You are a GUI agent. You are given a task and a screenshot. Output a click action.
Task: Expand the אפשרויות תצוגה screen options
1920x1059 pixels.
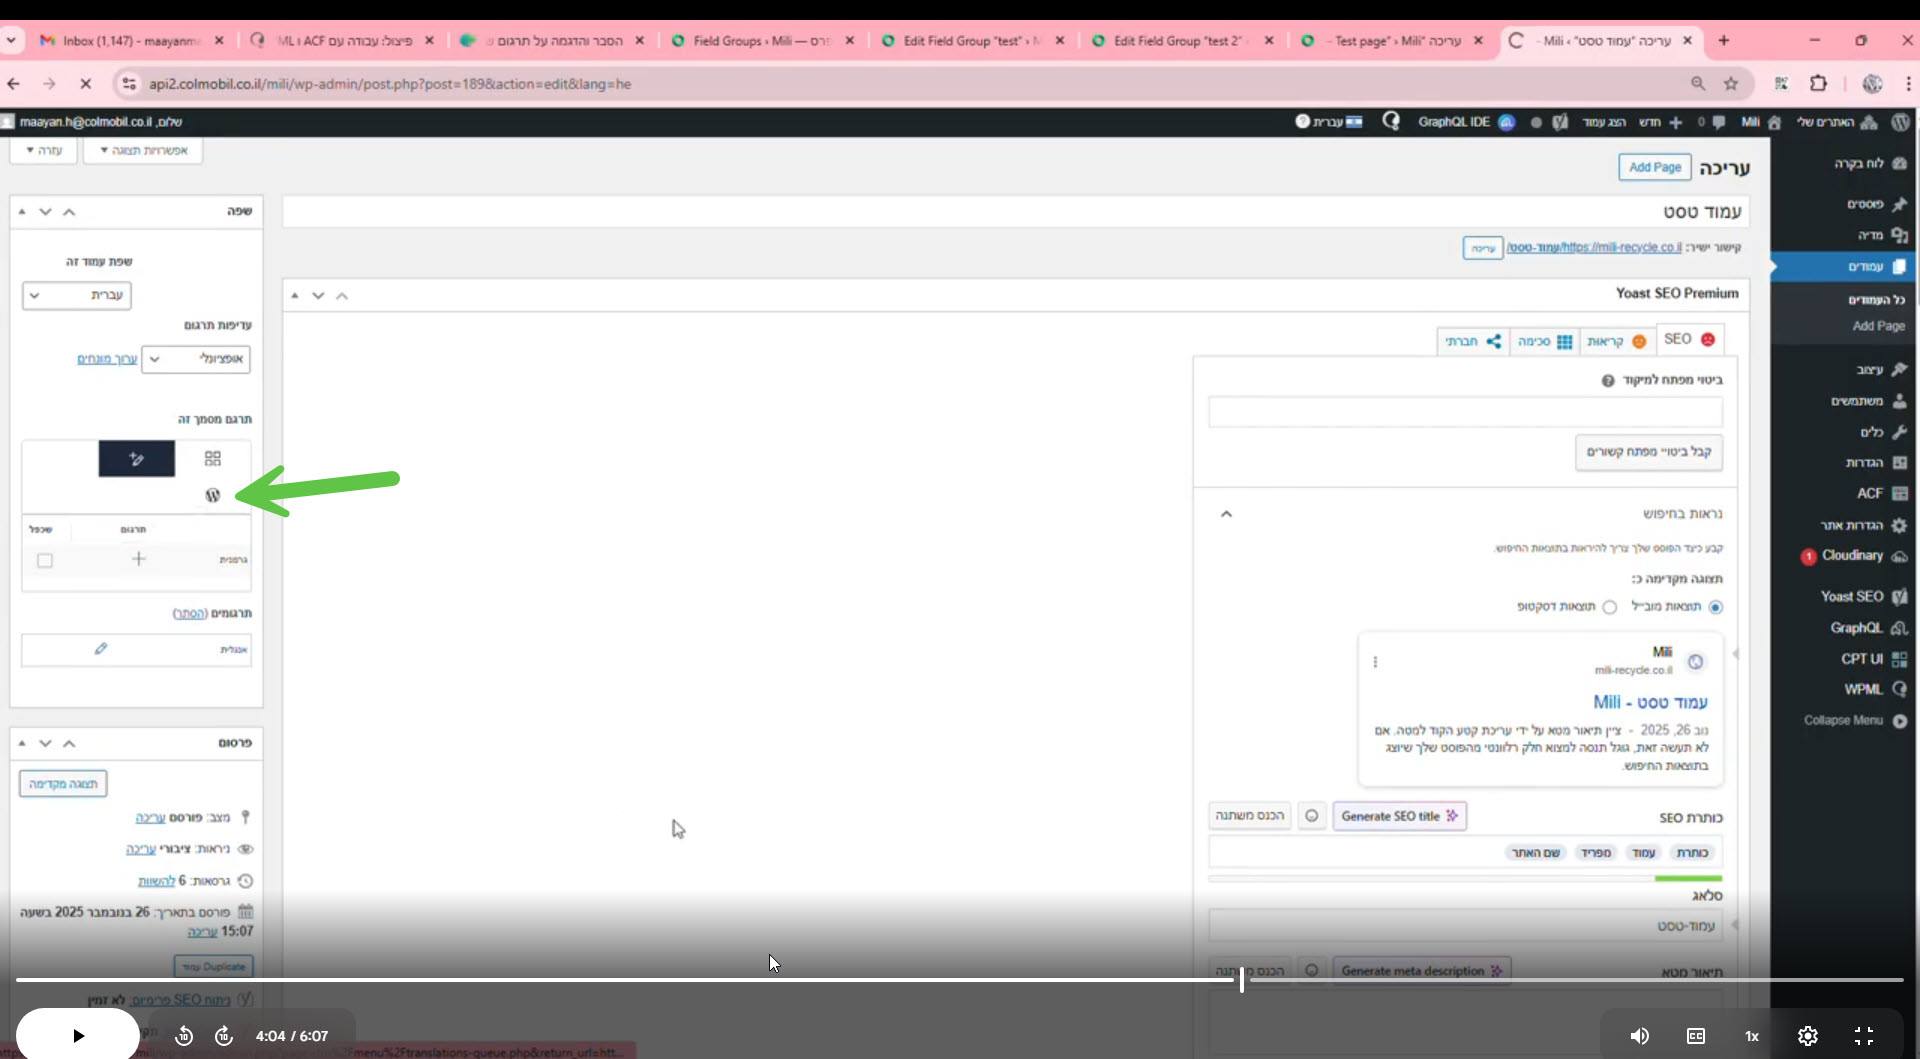(144, 151)
